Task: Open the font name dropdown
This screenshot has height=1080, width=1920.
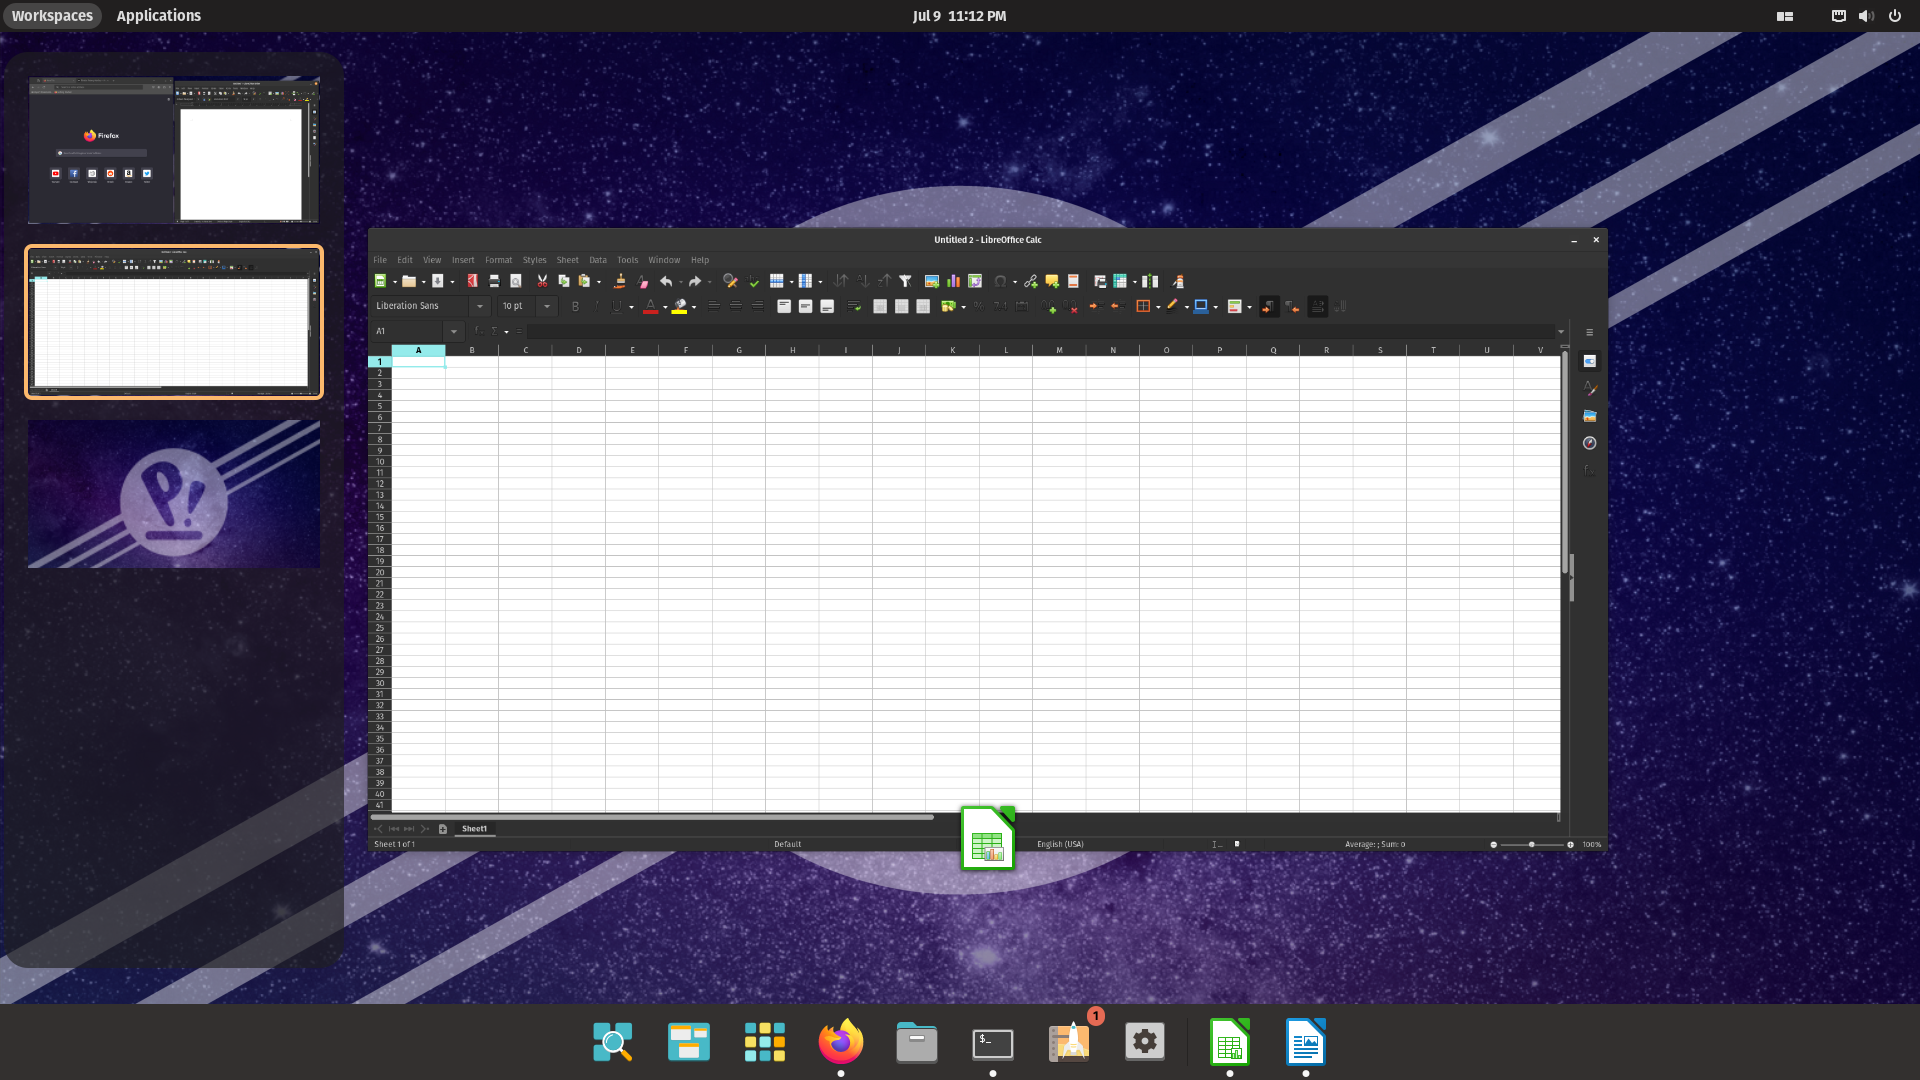Action: pyautogui.click(x=480, y=306)
